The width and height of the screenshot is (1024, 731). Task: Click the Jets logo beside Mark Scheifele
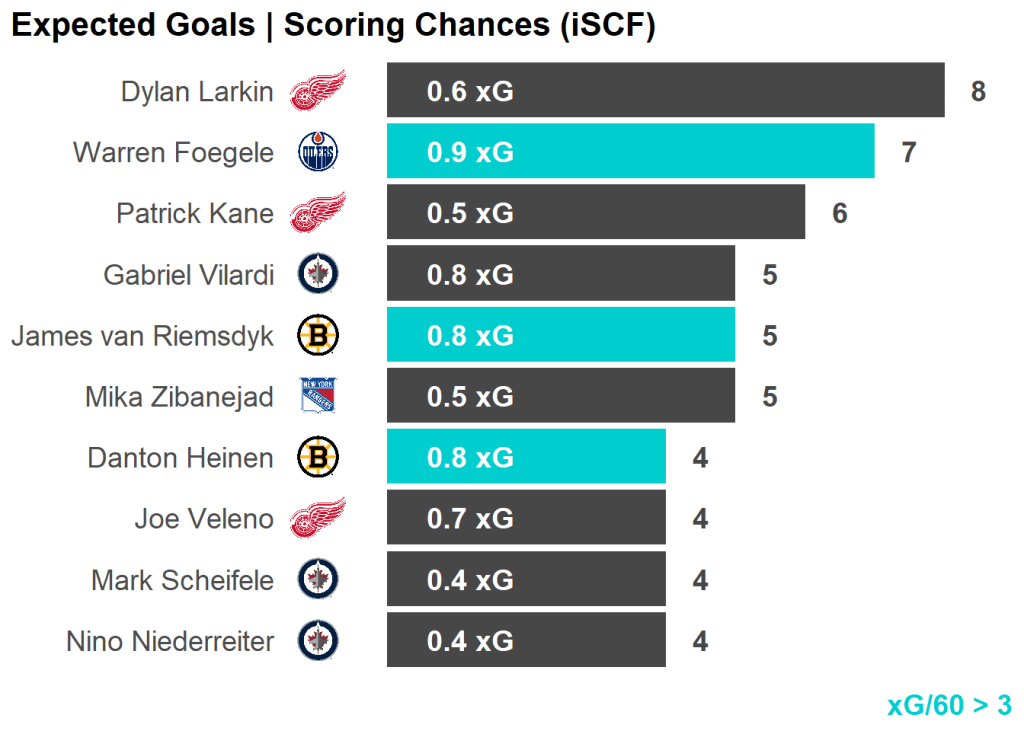pyautogui.click(x=318, y=580)
